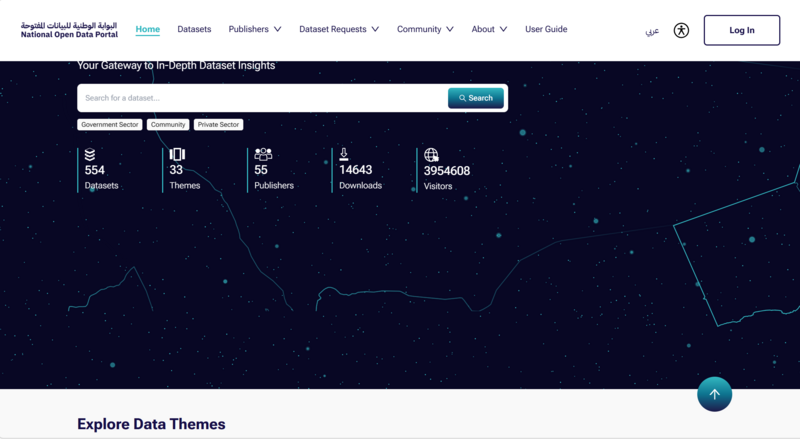Filter by Government Sector tag
800x439 pixels.
pos(110,125)
